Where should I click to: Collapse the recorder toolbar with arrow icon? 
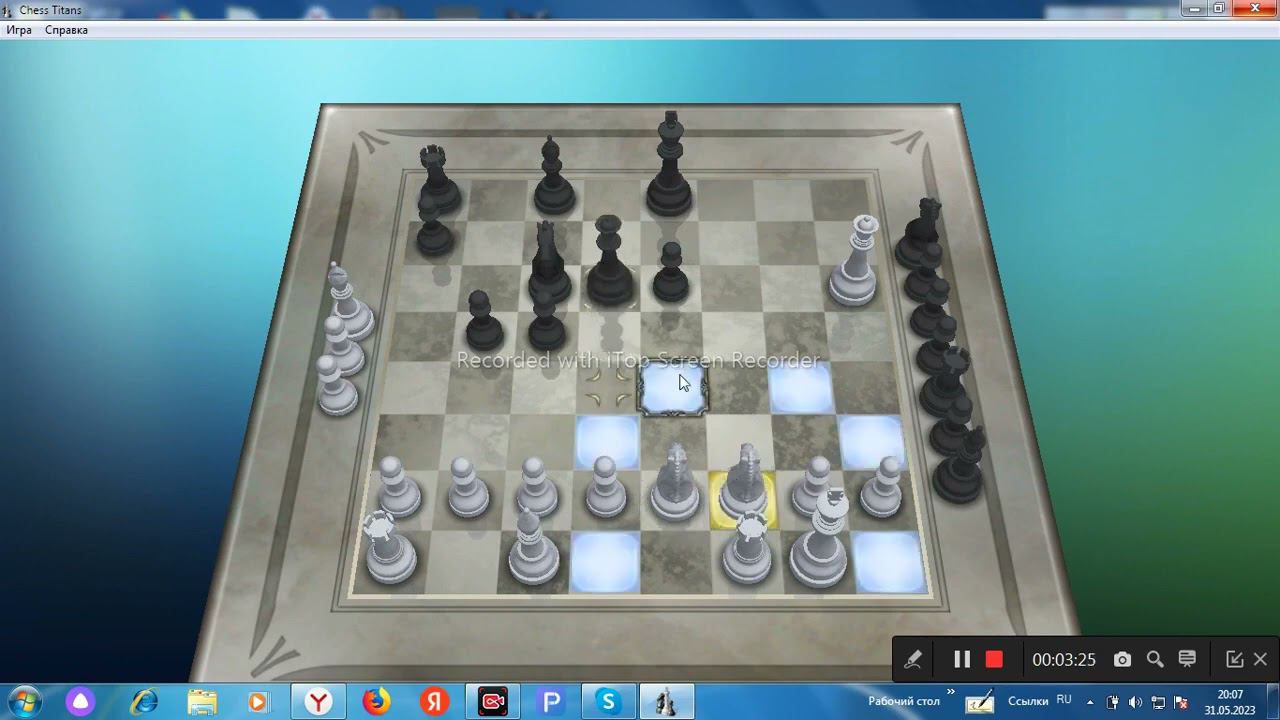pyautogui.click(x=1234, y=659)
